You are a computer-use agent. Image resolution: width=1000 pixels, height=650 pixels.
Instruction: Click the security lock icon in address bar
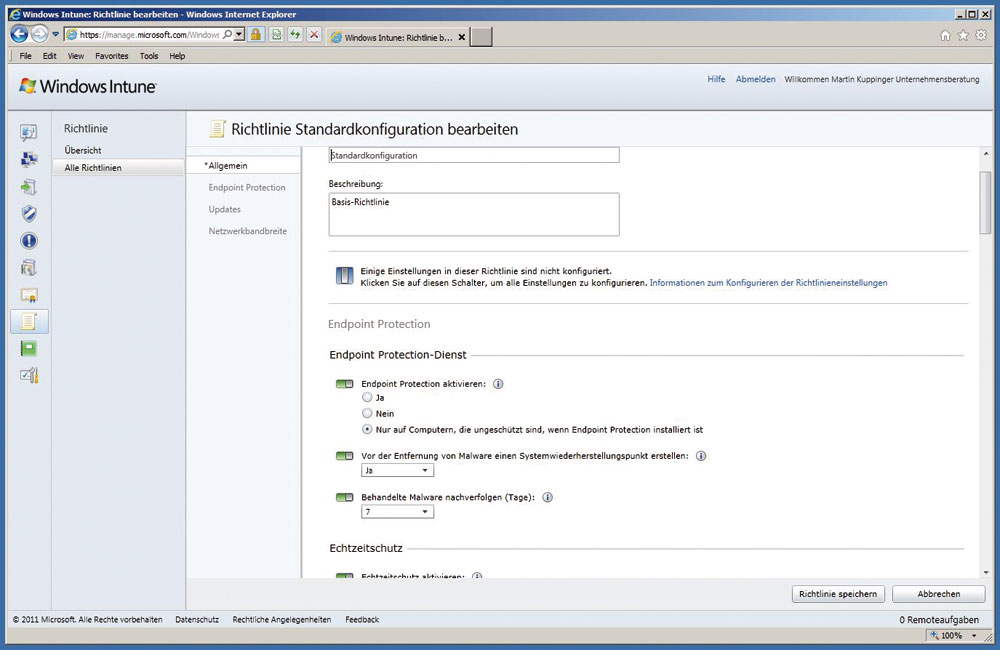pos(255,34)
